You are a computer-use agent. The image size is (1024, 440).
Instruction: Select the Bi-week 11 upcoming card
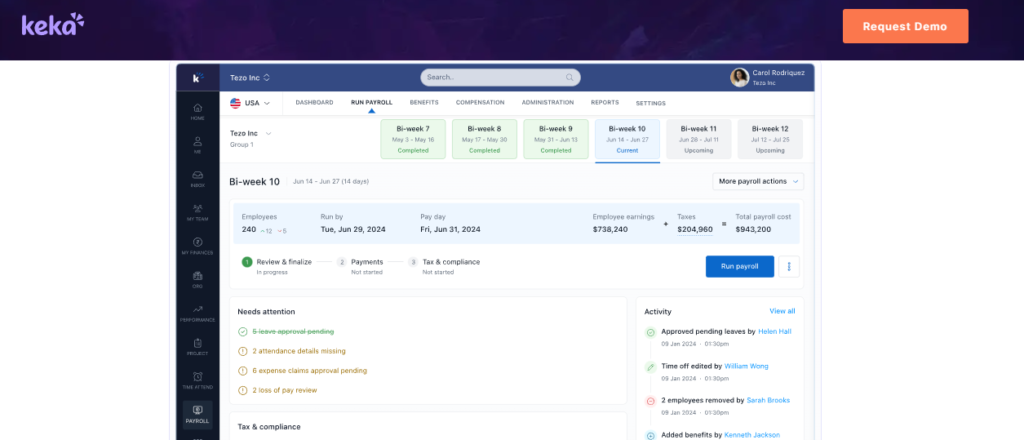[699, 139]
